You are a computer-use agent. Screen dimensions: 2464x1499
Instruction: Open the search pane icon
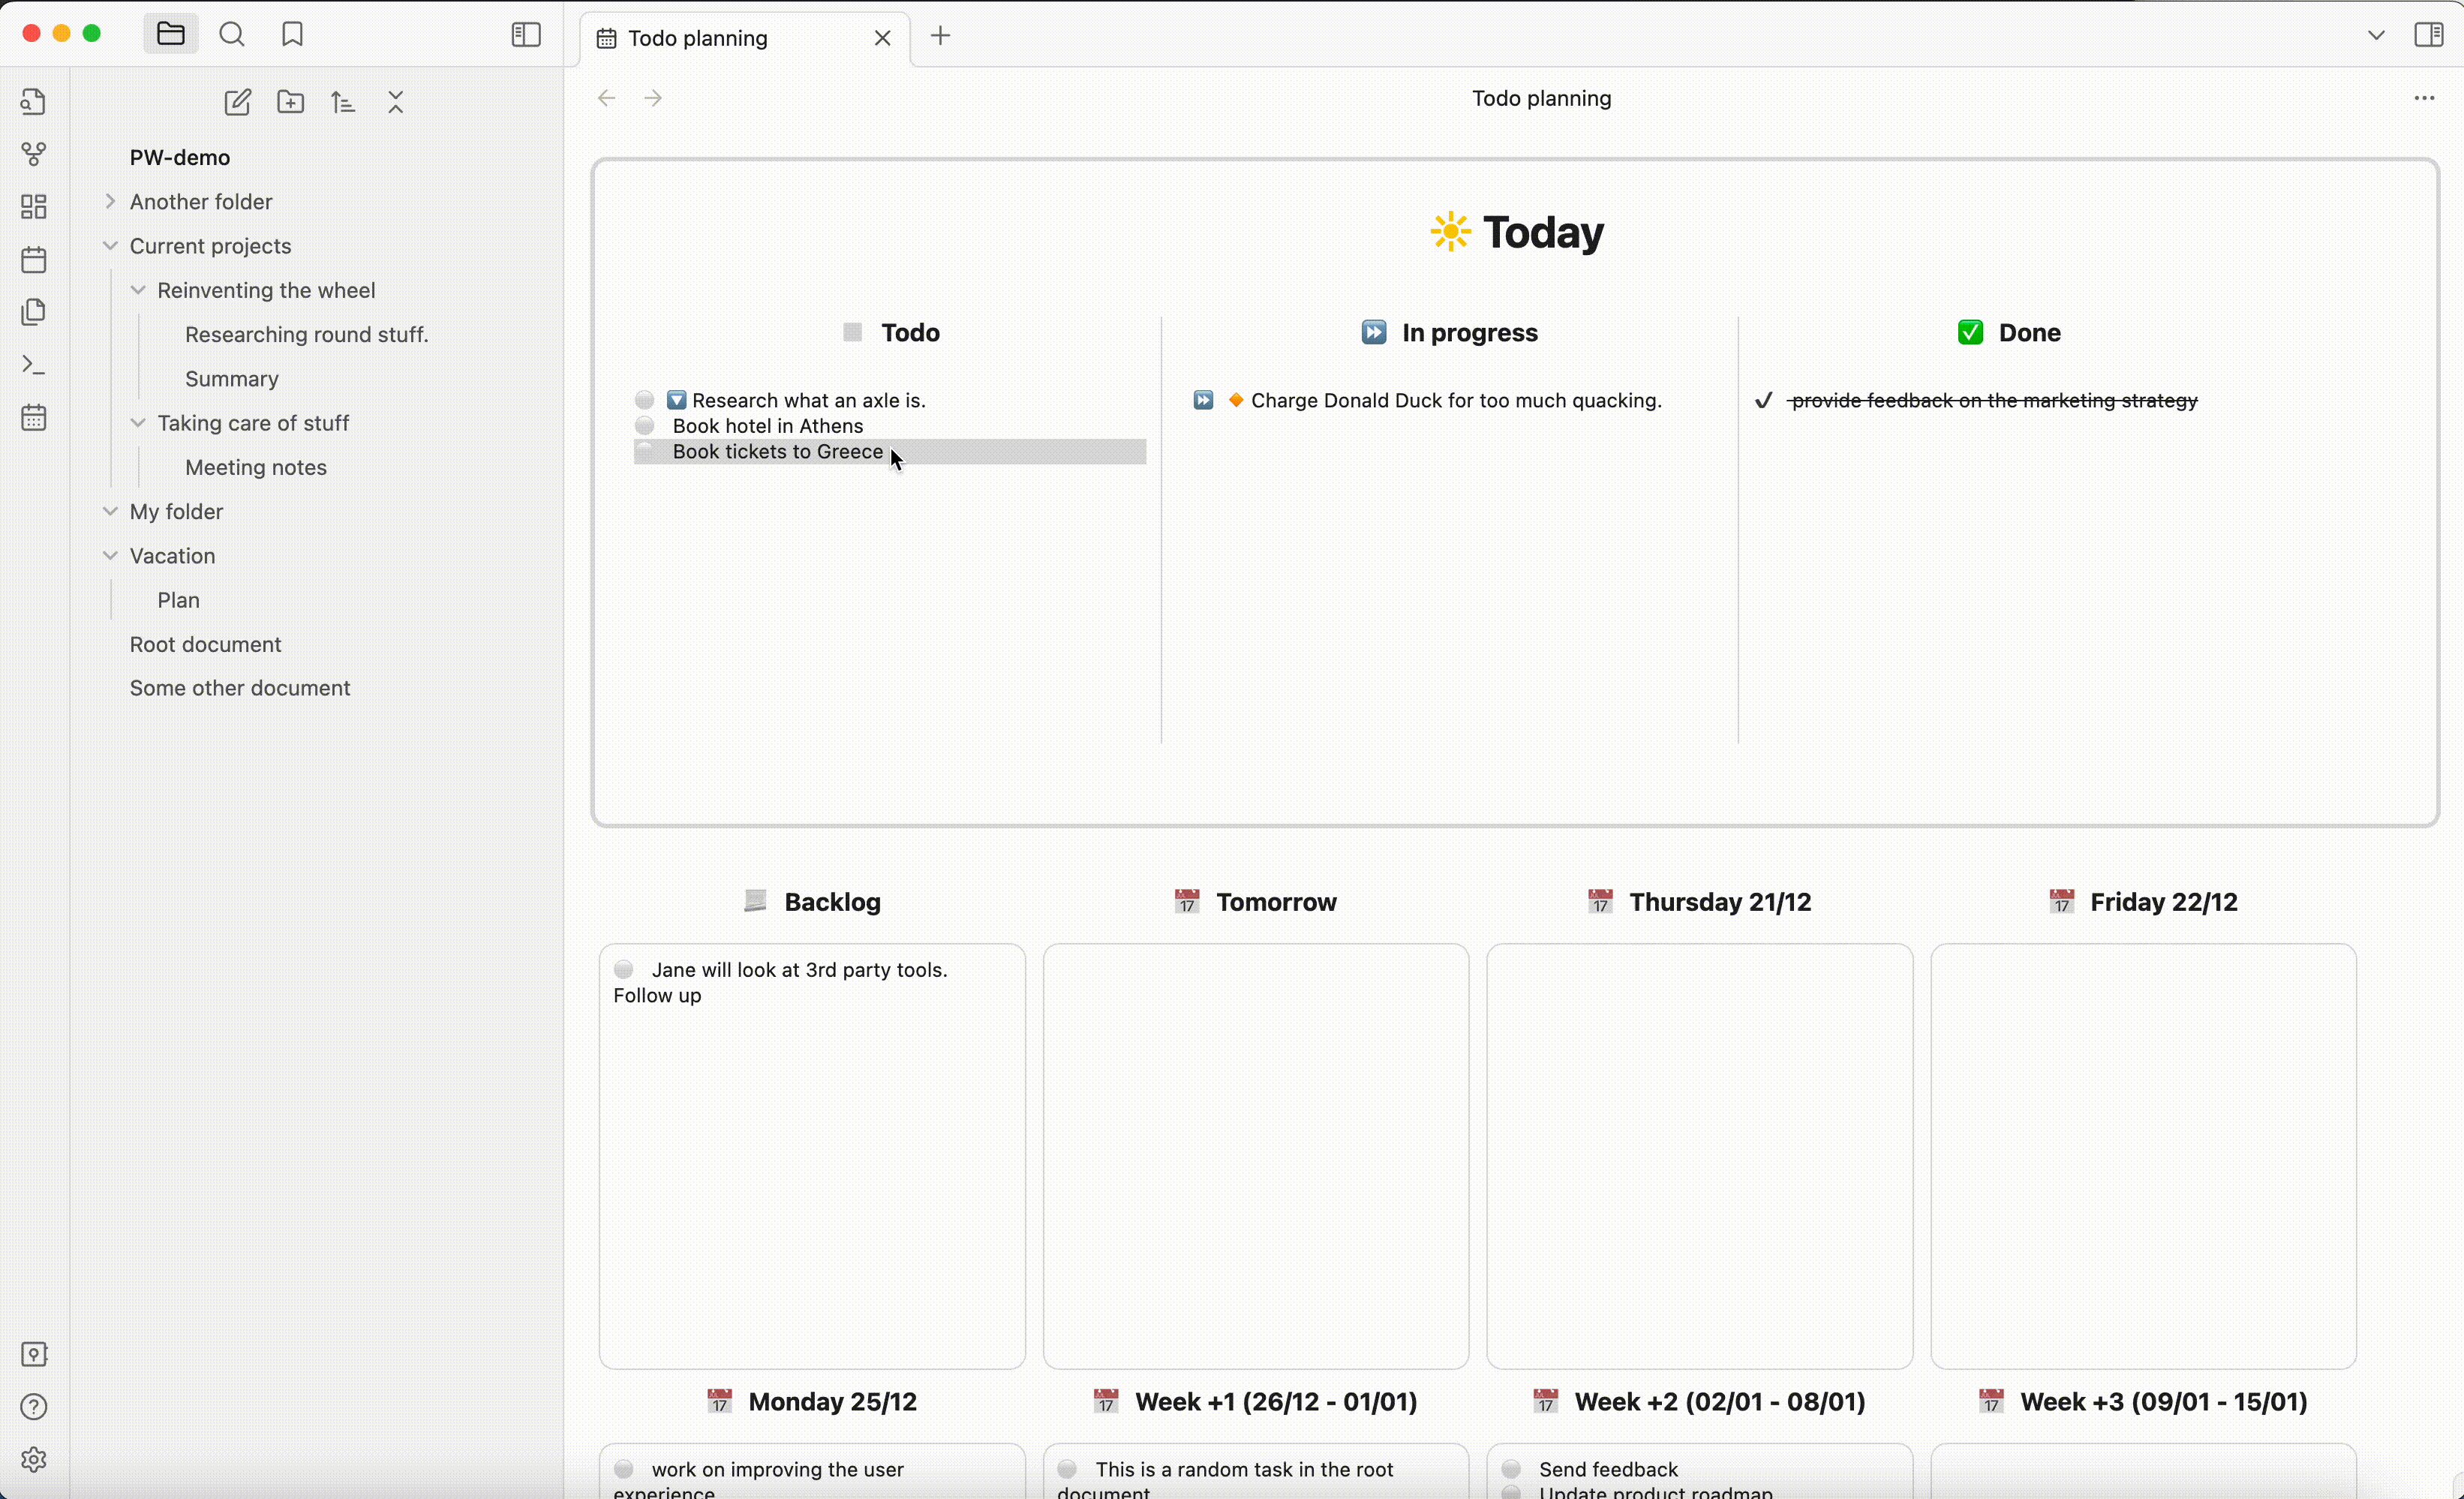[232, 35]
